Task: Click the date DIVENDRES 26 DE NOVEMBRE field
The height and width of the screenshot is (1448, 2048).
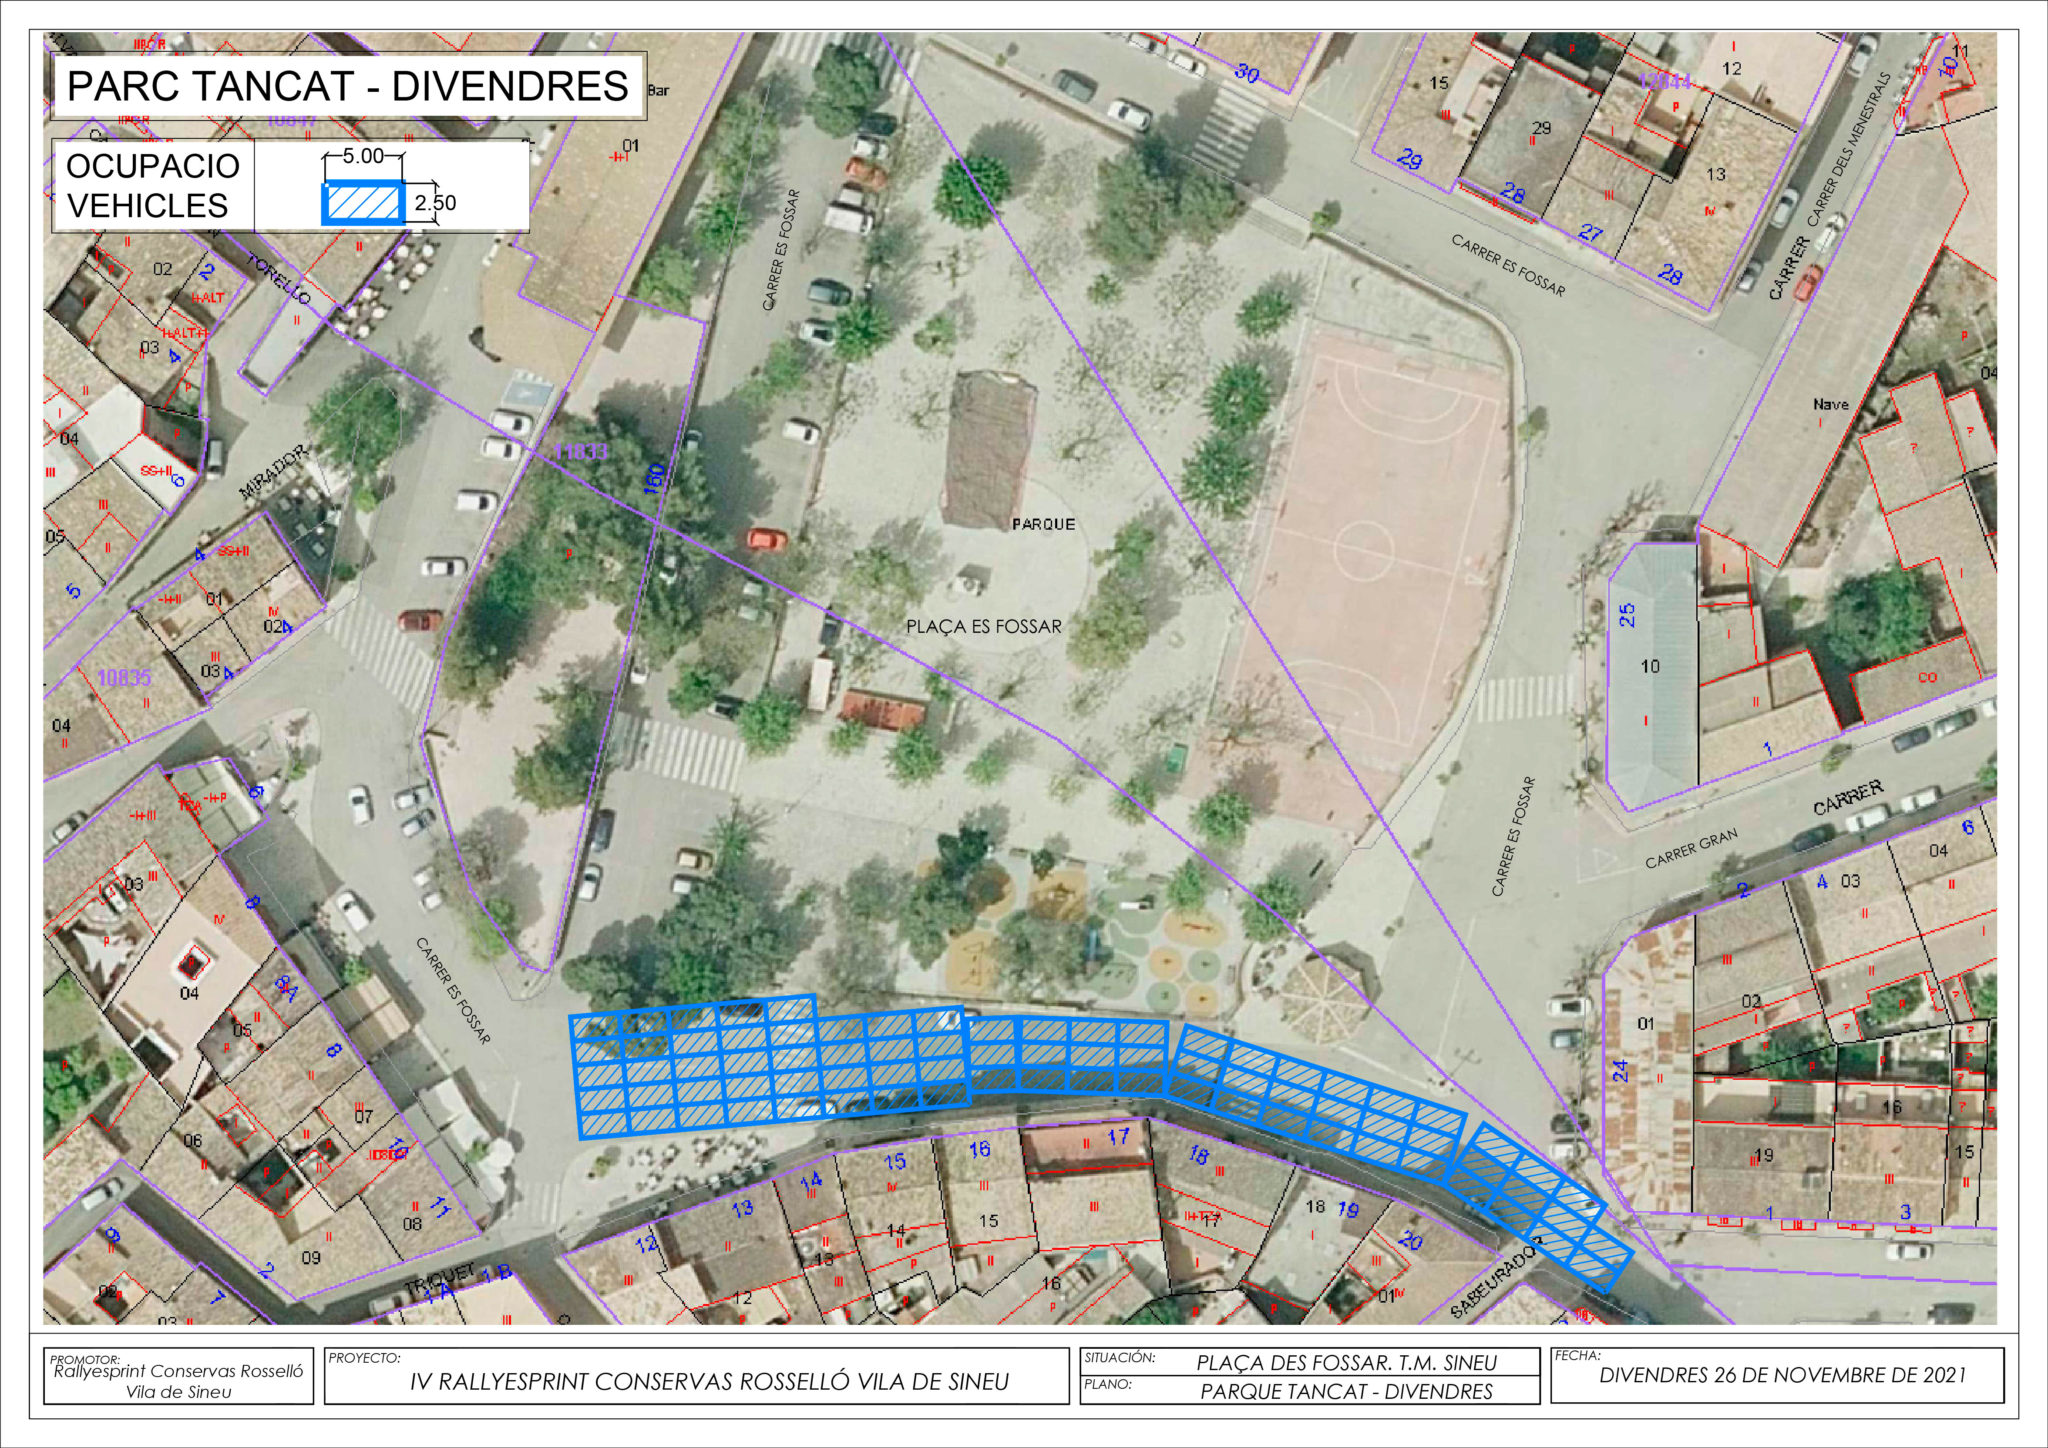Action: [x=1782, y=1374]
